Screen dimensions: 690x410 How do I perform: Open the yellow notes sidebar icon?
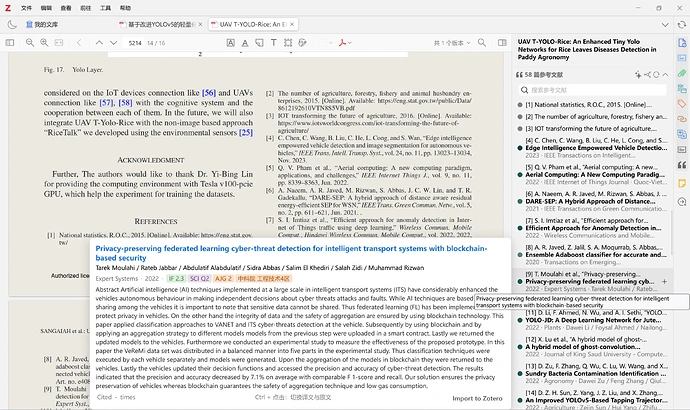tap(682, 183)
